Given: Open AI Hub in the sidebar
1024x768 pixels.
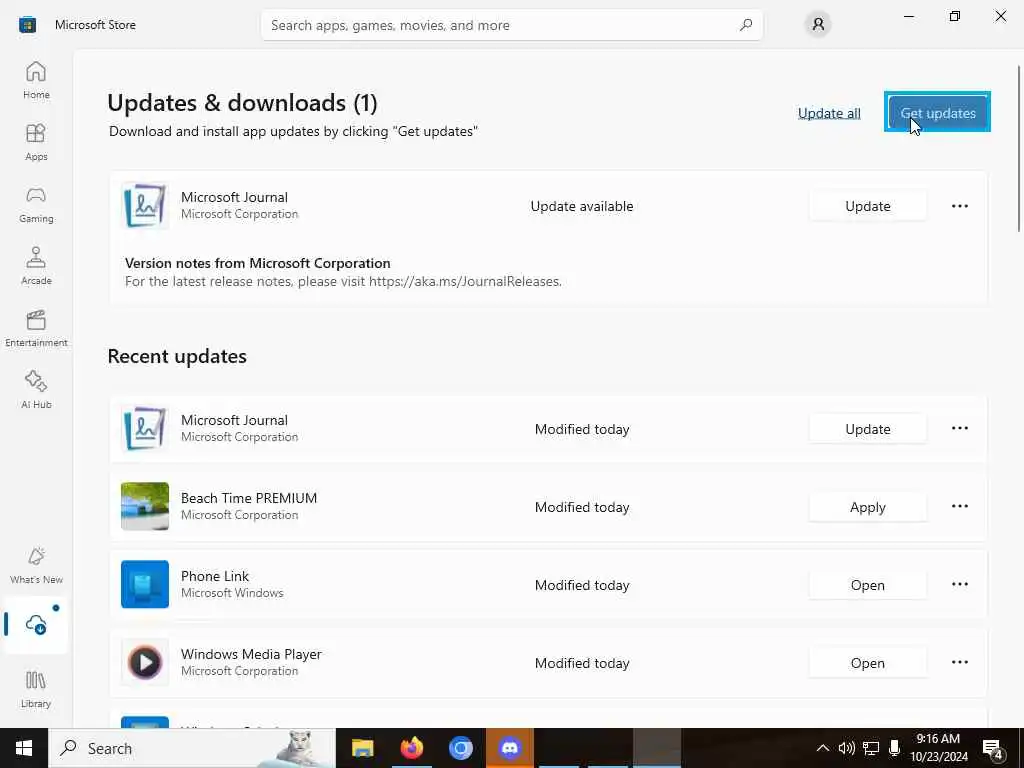Looking at the screenshot, I should (36, 391).
